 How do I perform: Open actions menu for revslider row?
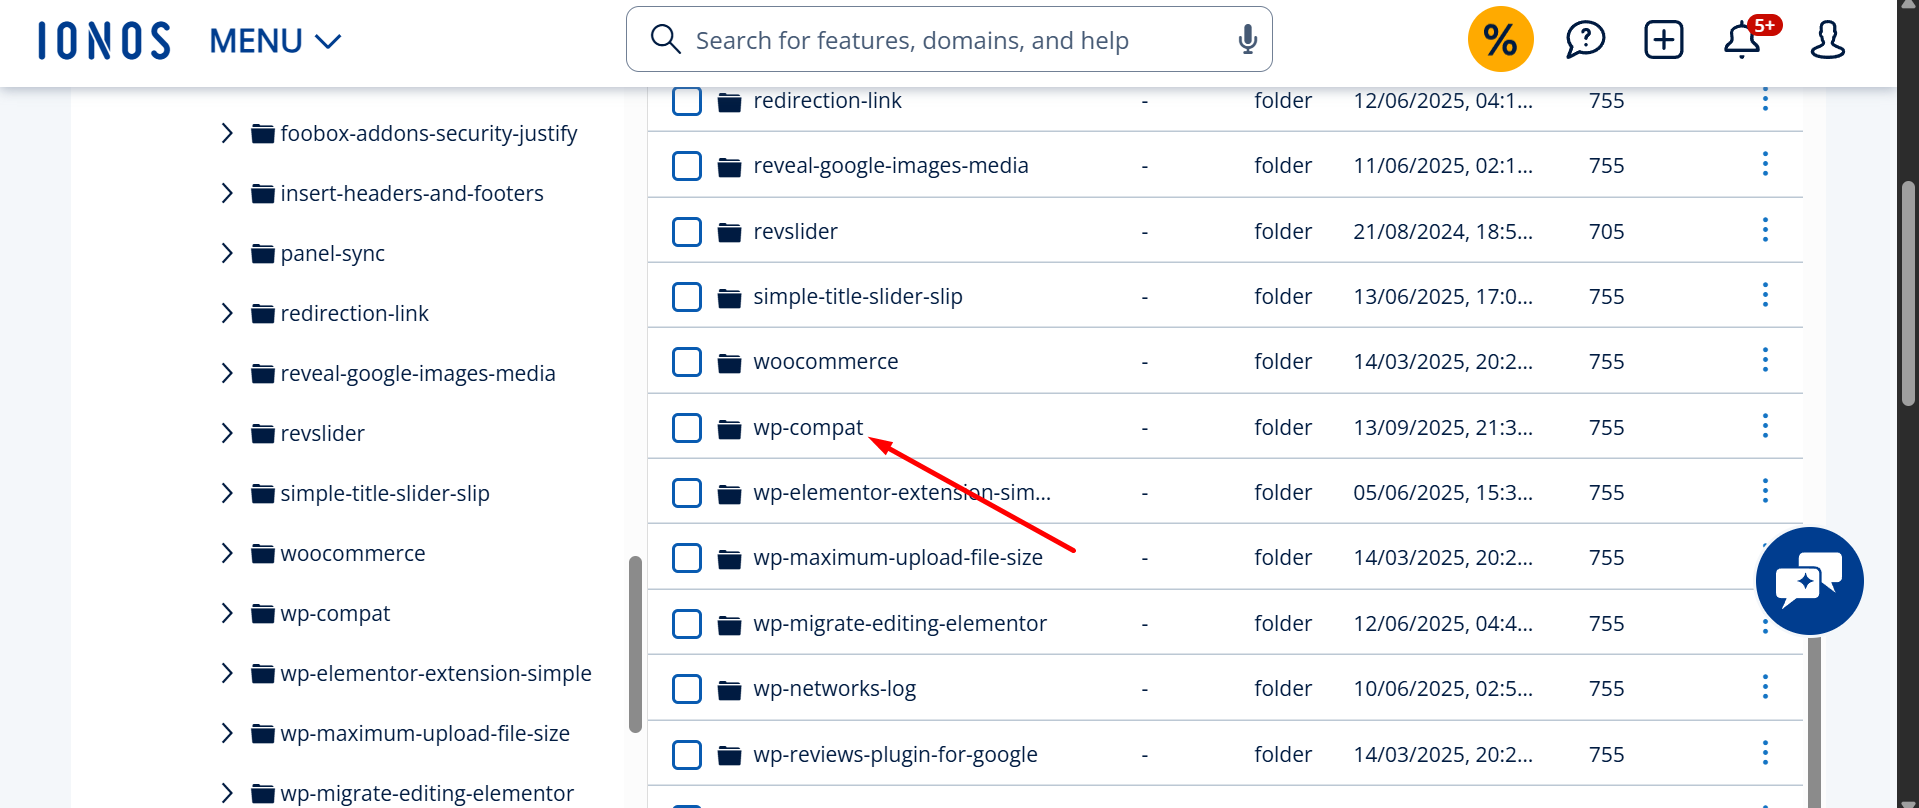(x=1765, y=230)
